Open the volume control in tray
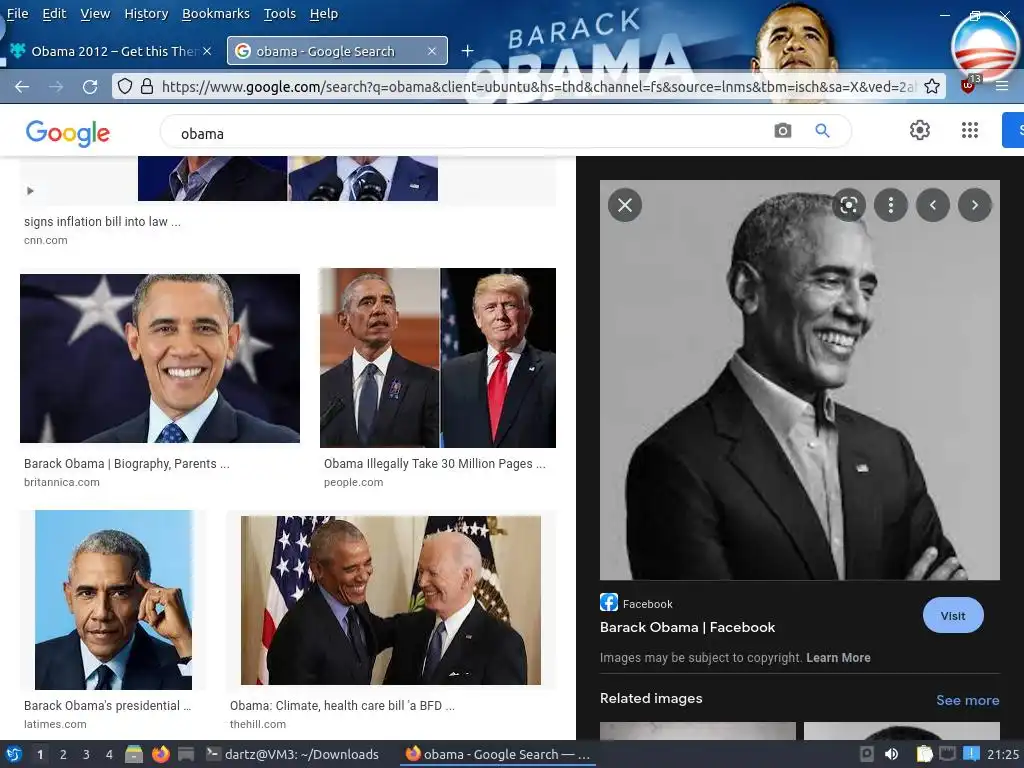 point(891,754)
